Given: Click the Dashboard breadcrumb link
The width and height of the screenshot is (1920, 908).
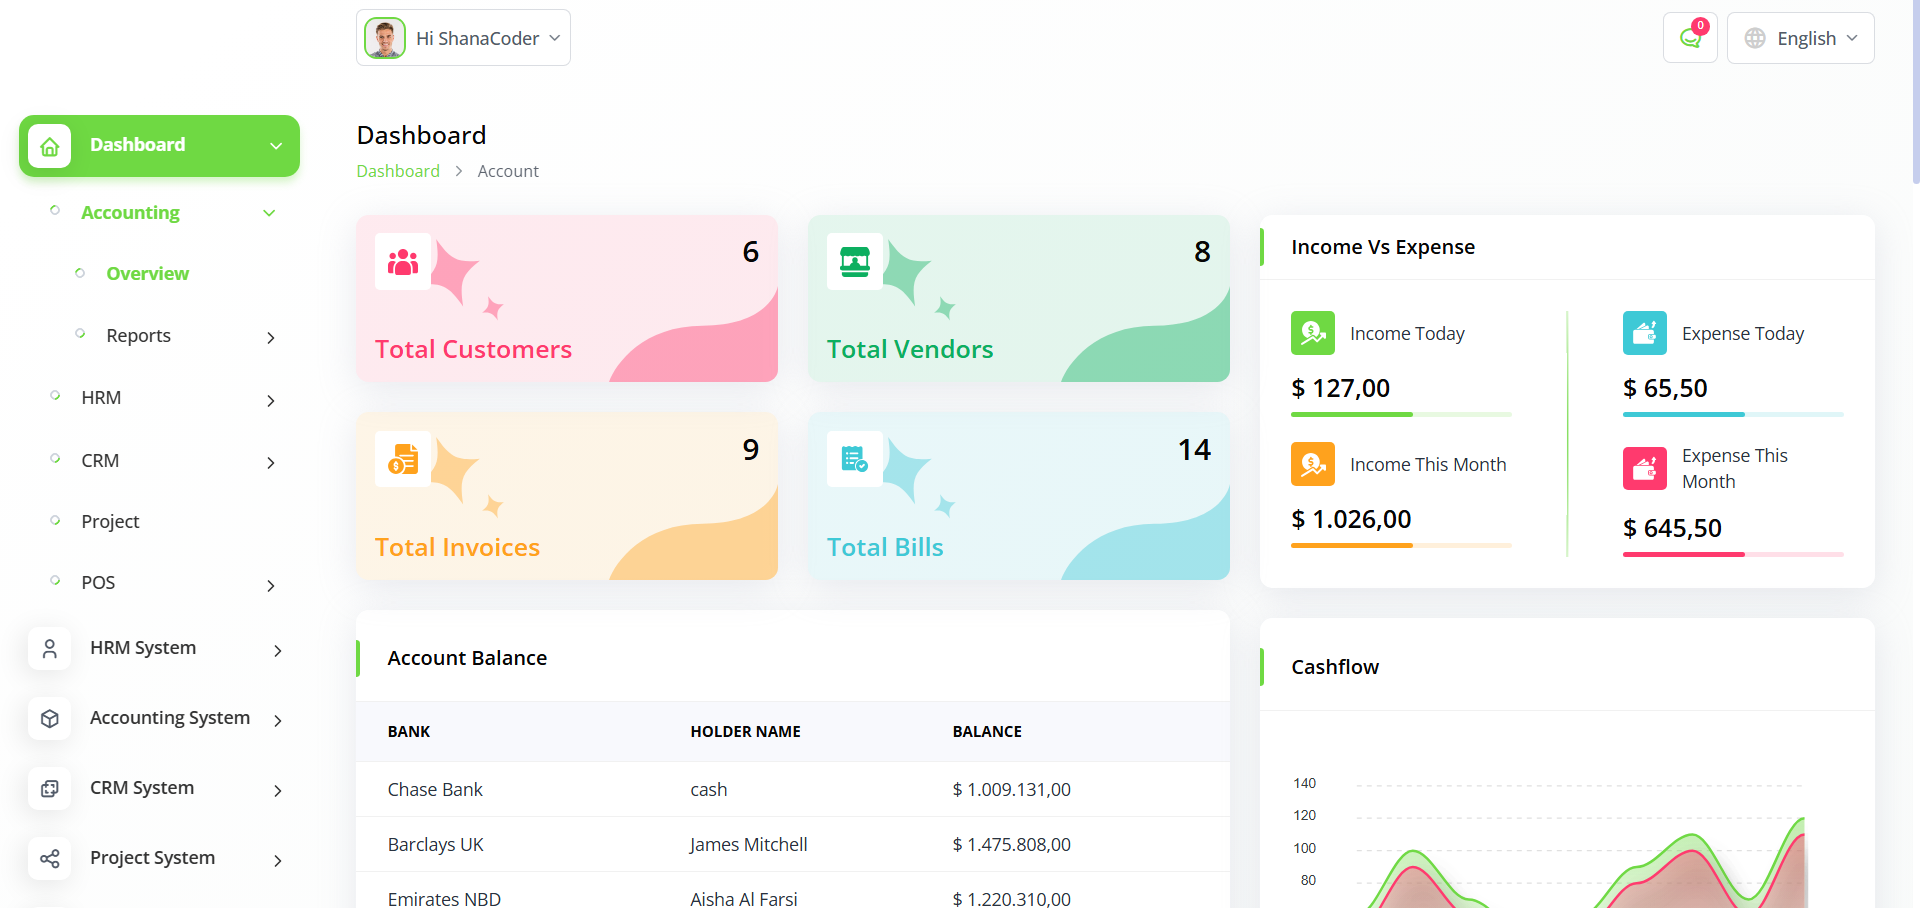Looking at the screenshot, I should [398, 171].
